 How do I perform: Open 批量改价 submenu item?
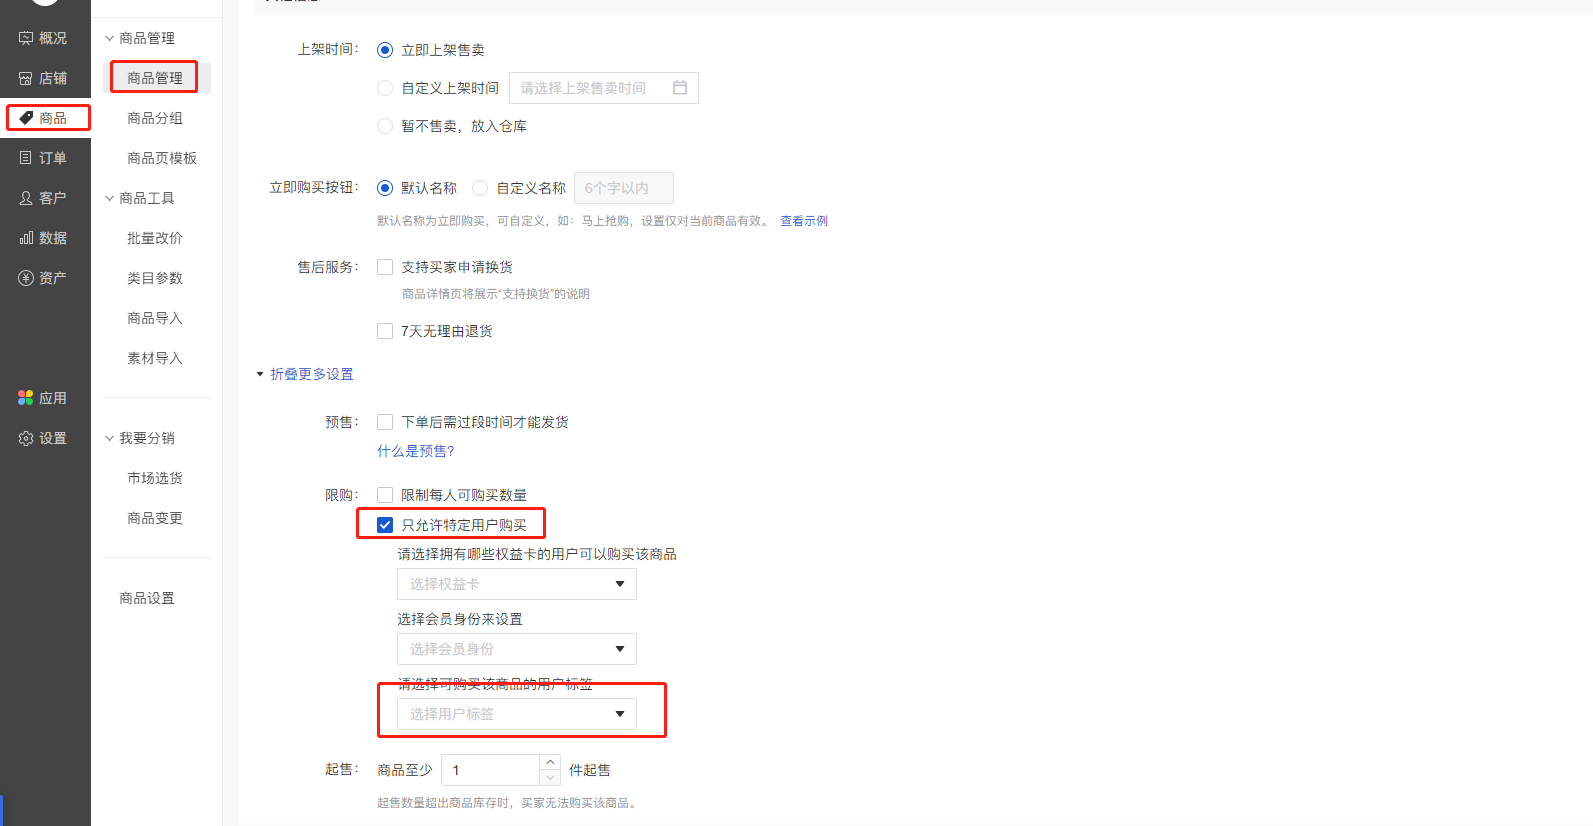click(155, 238)
